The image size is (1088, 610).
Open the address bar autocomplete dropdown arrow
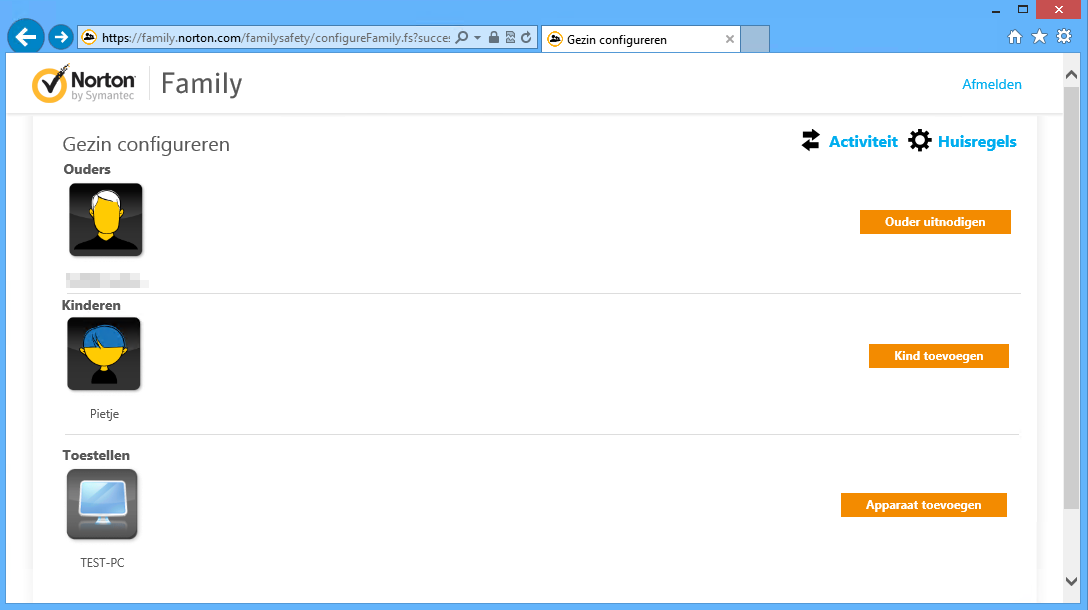pos(477,37)
